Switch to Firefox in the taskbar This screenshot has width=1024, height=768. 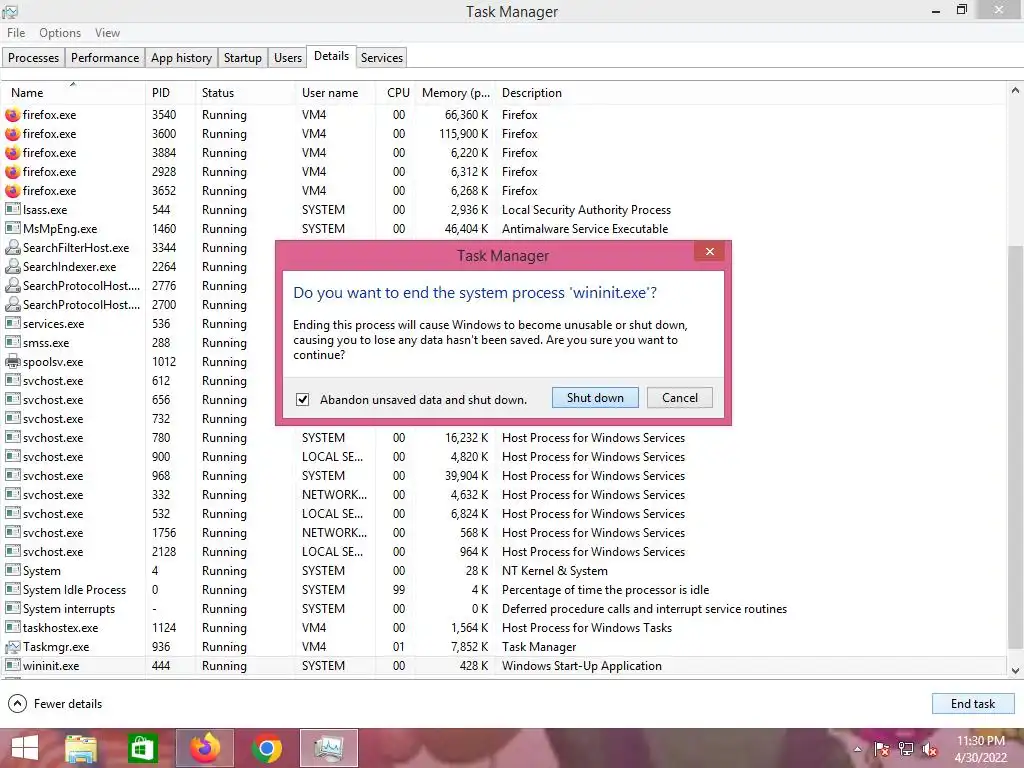pos(204,748)
